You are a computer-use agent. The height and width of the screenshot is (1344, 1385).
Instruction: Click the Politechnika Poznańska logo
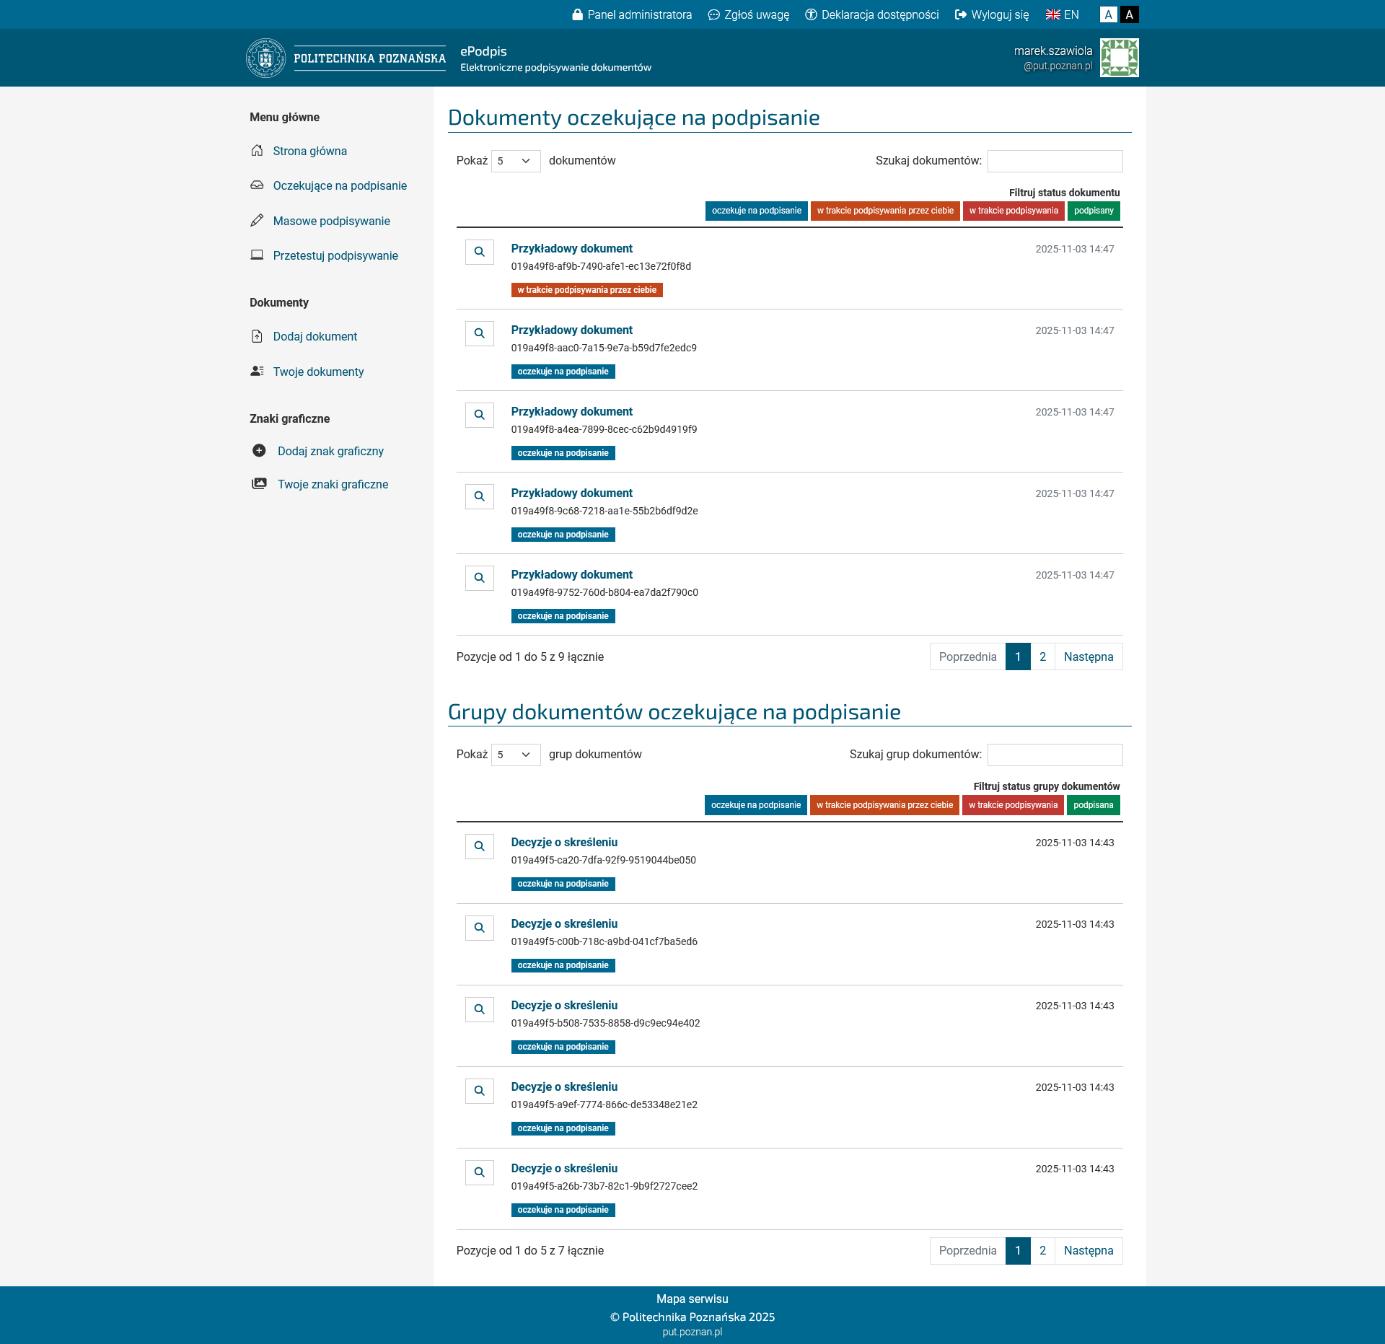point(346,58)
